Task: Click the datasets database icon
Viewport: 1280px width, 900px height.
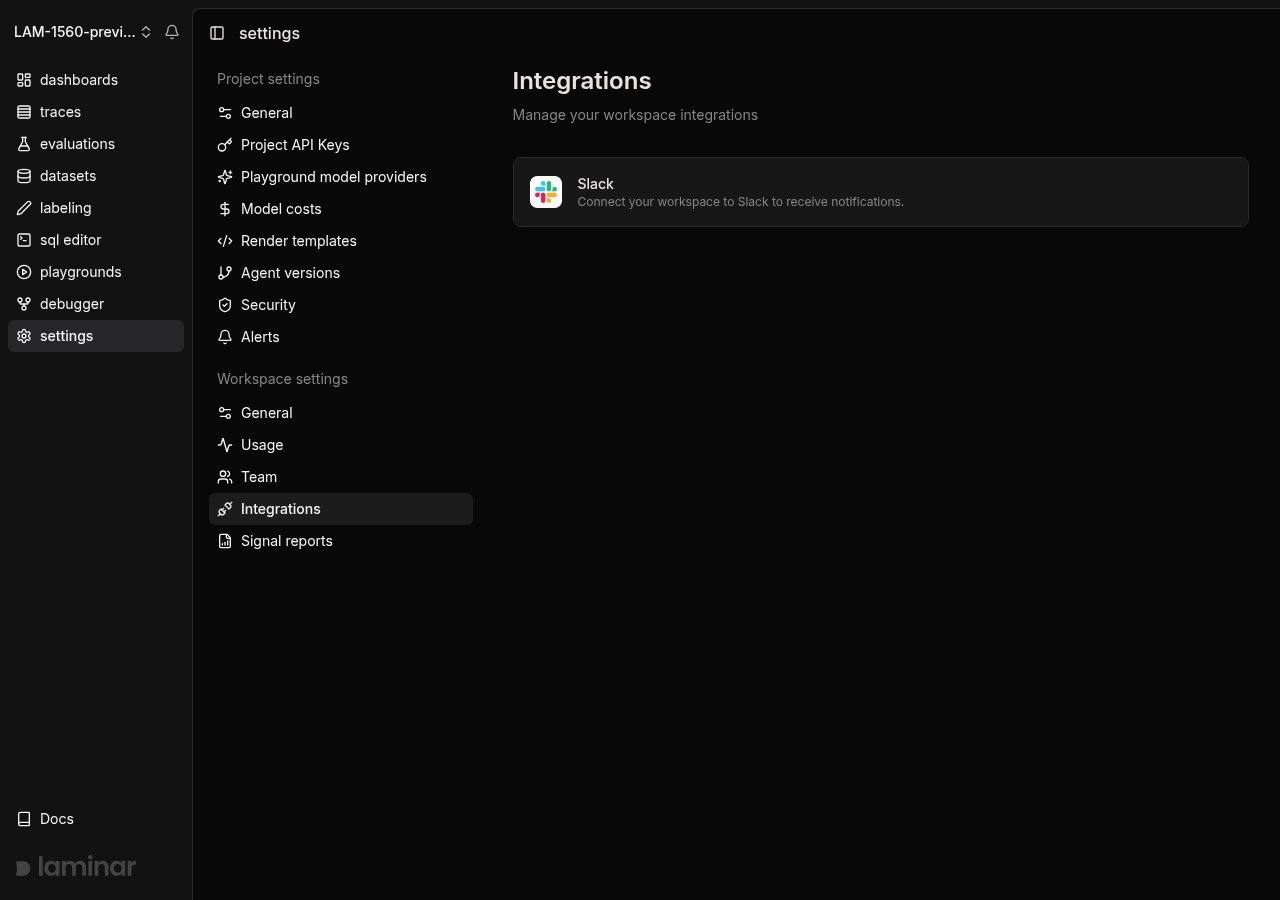Action: (24, 176)
